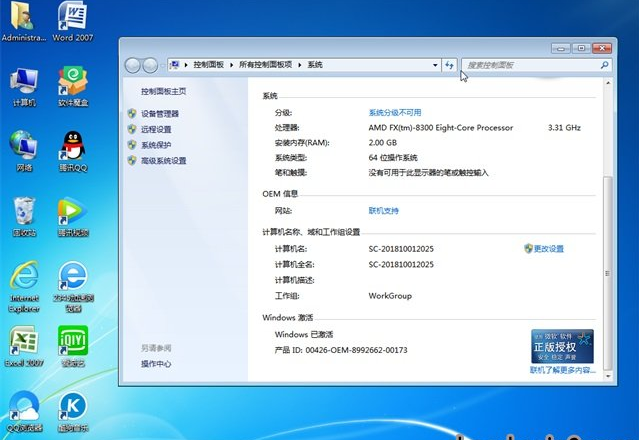The image size is (639, 440).
Task: Expand arrow after 控制面板 breadcrumb
Action: pos(231,65)
